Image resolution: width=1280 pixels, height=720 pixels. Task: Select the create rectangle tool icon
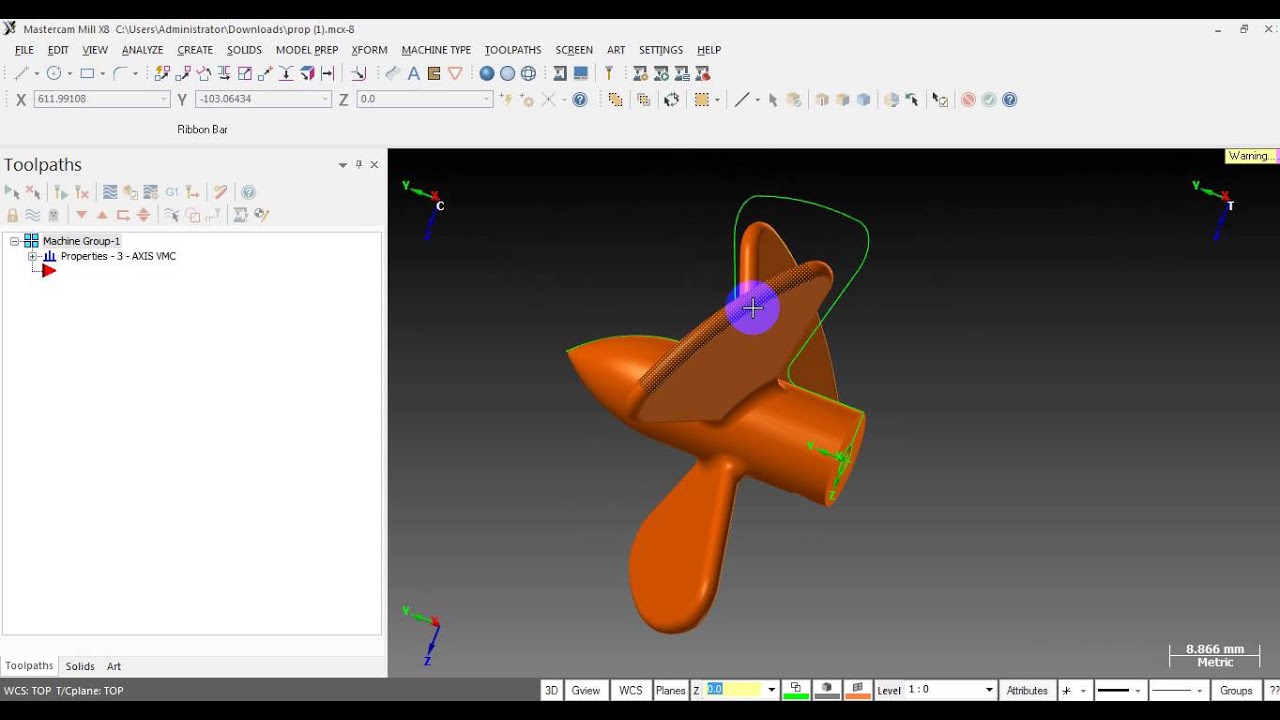86,73
